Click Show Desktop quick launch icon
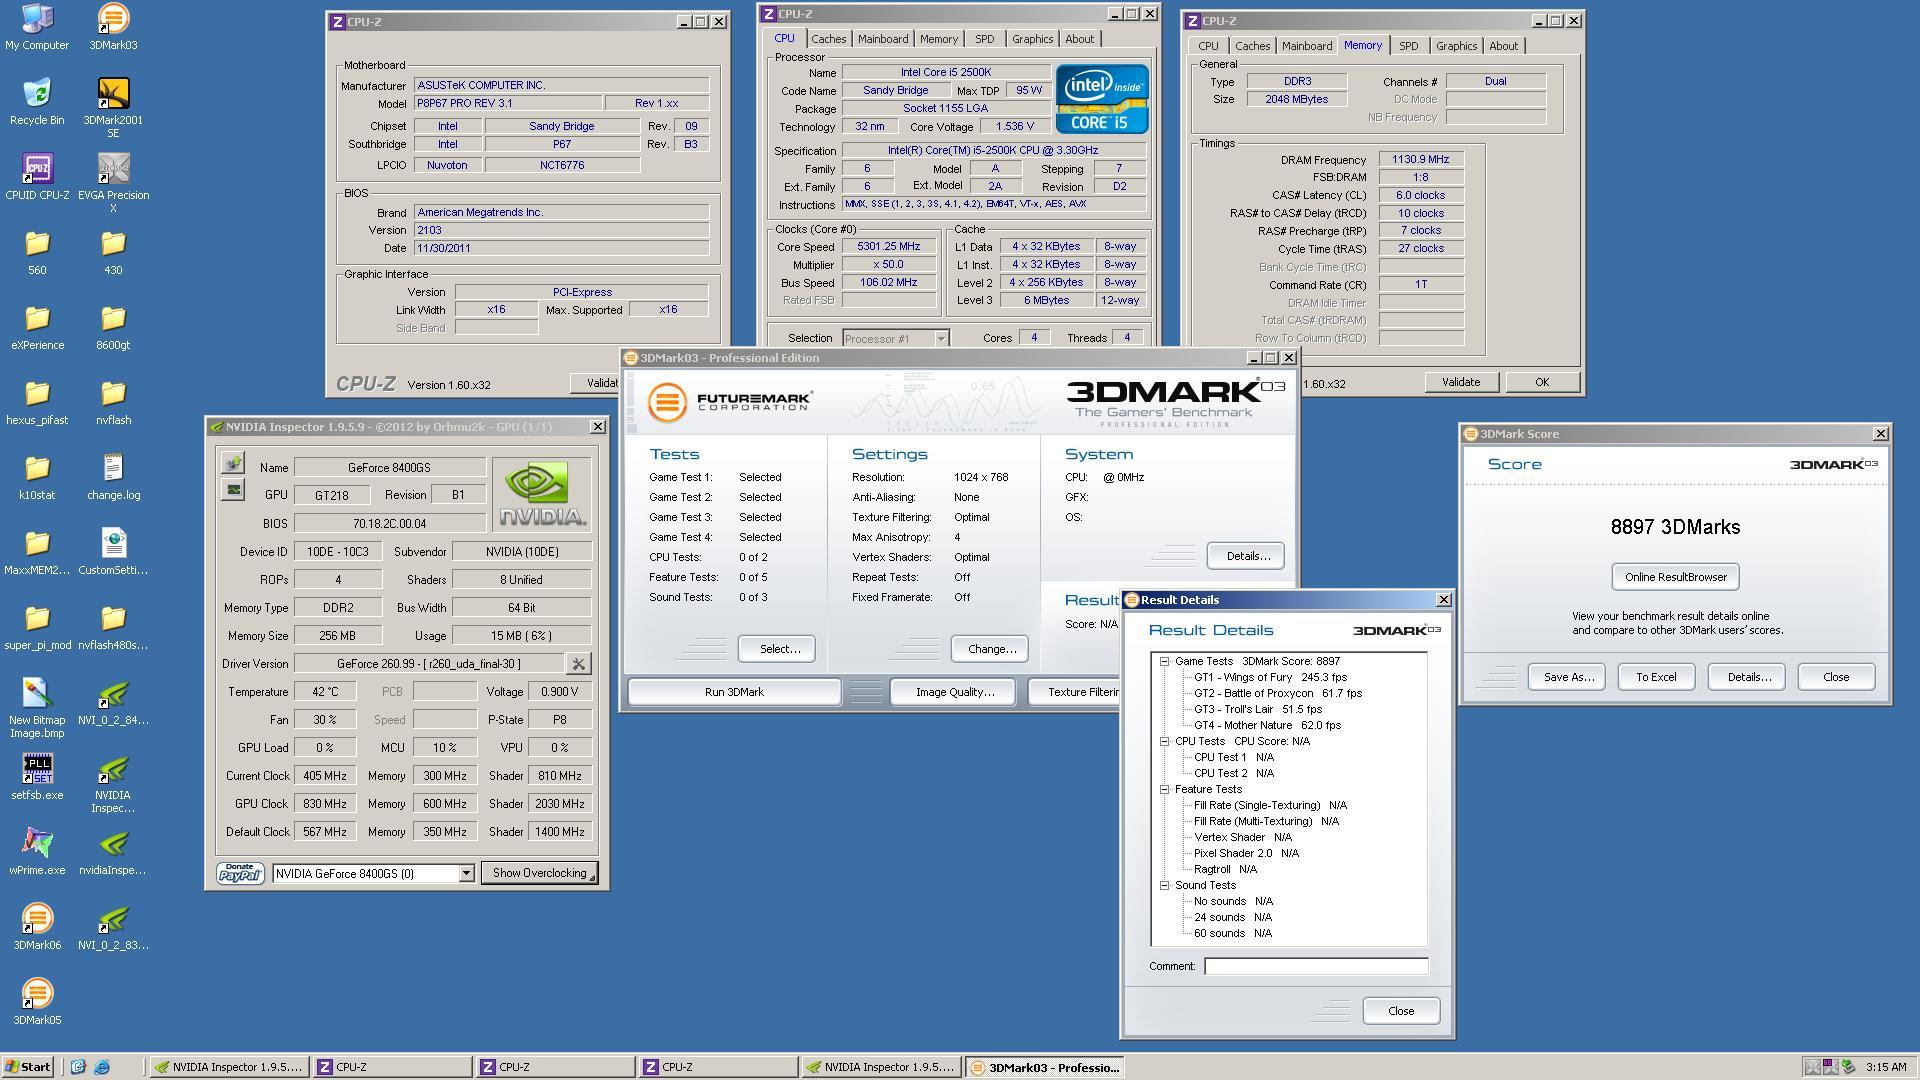1920x1080 pixels. (x=78, y=1067)
